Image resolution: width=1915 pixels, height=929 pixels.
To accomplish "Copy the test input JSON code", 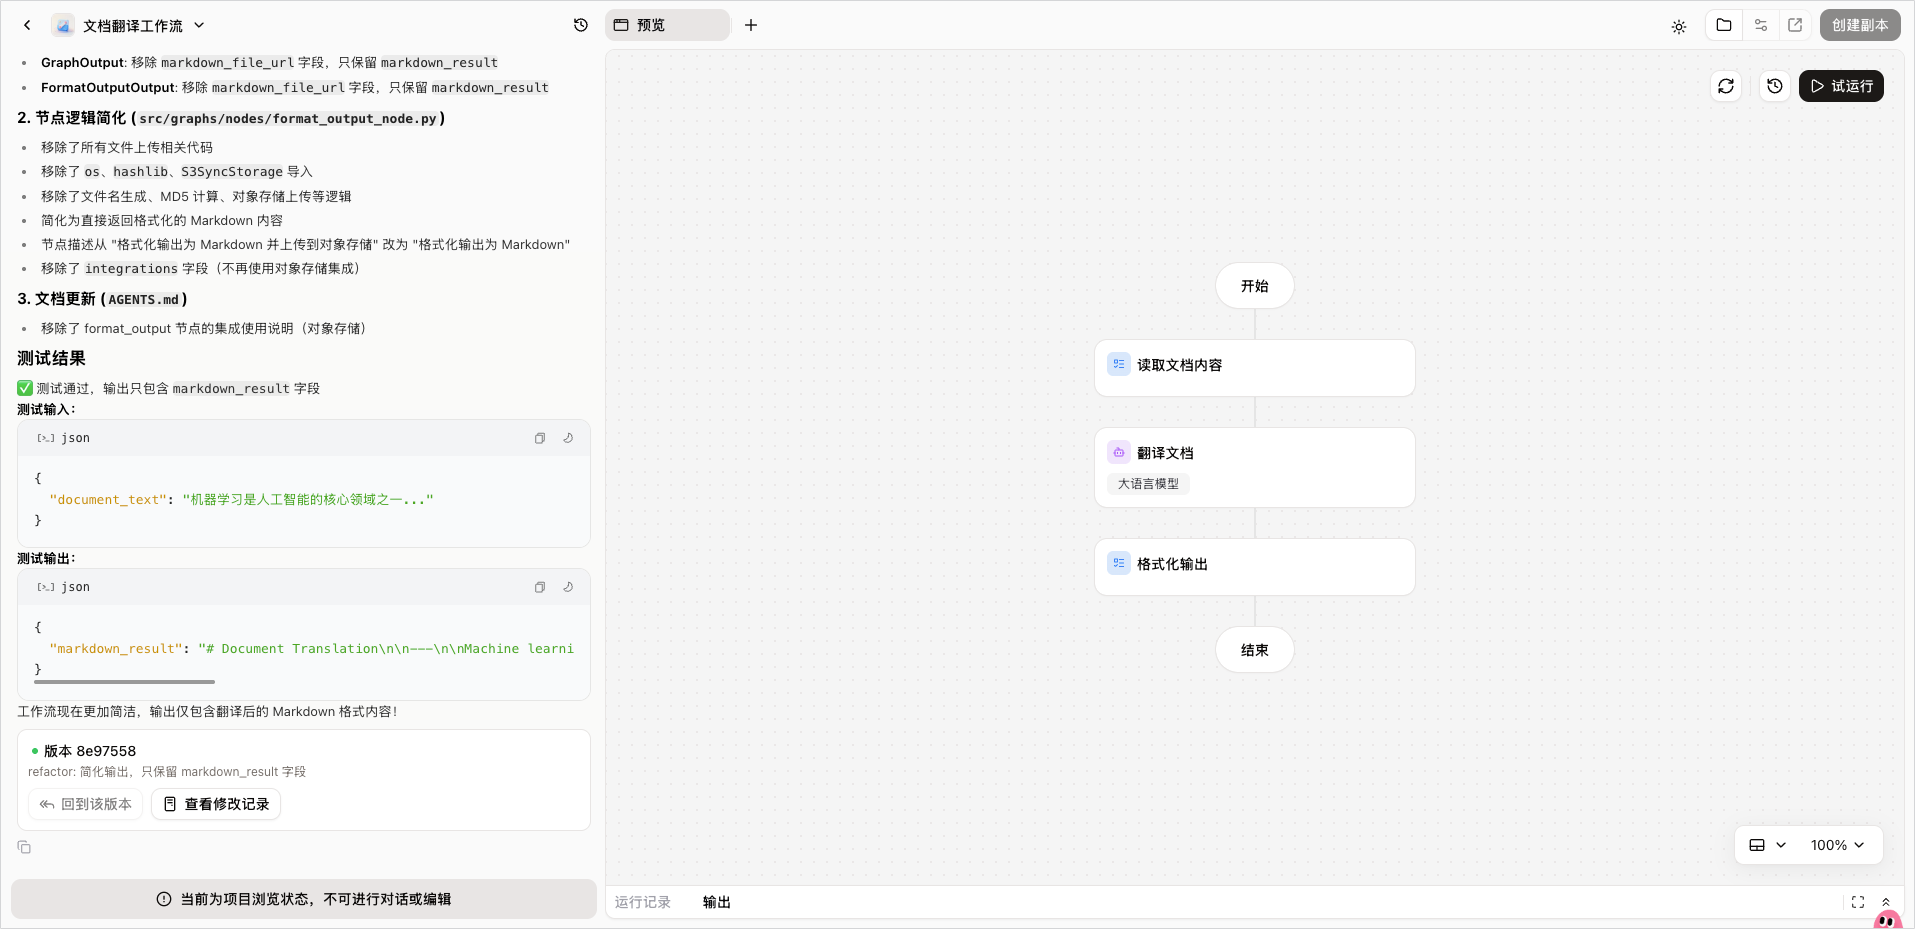I will point(540,438).
